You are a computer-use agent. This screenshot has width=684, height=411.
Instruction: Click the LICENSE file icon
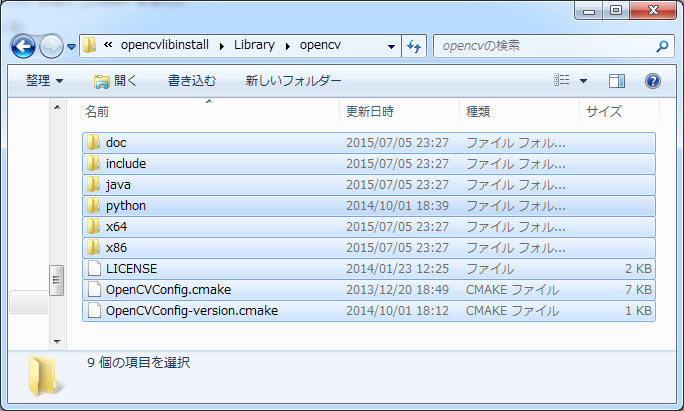click(94, 268)
